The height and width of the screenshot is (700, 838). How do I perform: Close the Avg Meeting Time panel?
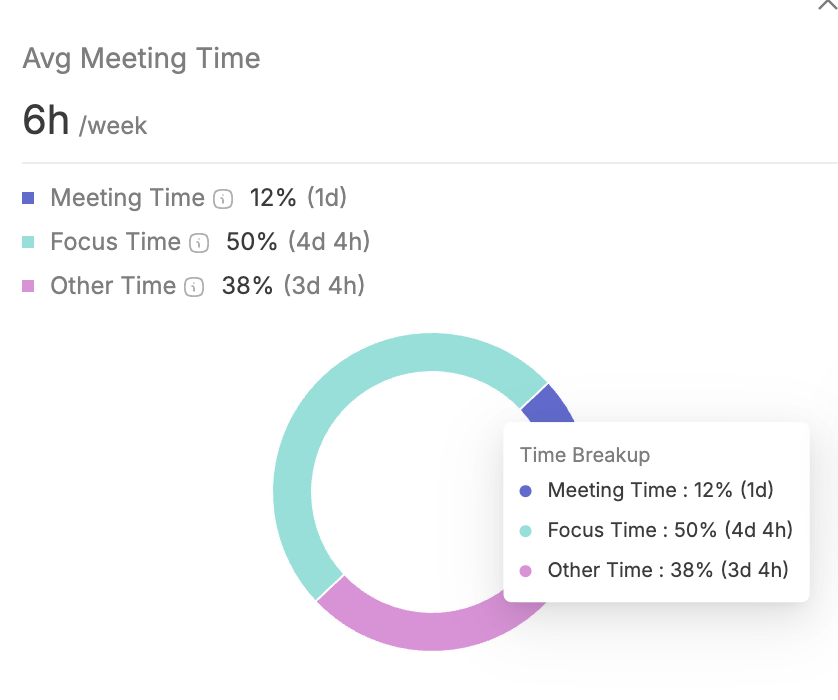tap(826, 4)
